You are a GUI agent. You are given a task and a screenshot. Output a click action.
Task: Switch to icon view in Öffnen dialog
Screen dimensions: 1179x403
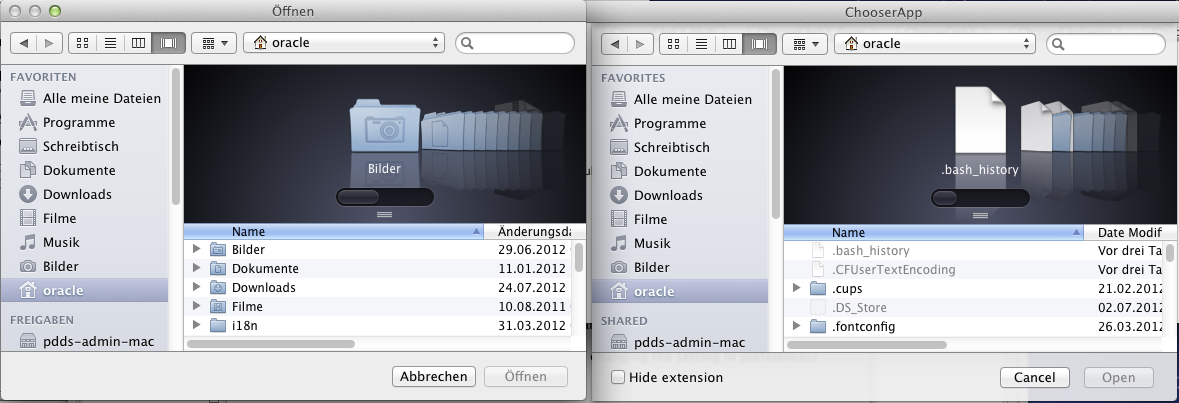tap(82, 43)
